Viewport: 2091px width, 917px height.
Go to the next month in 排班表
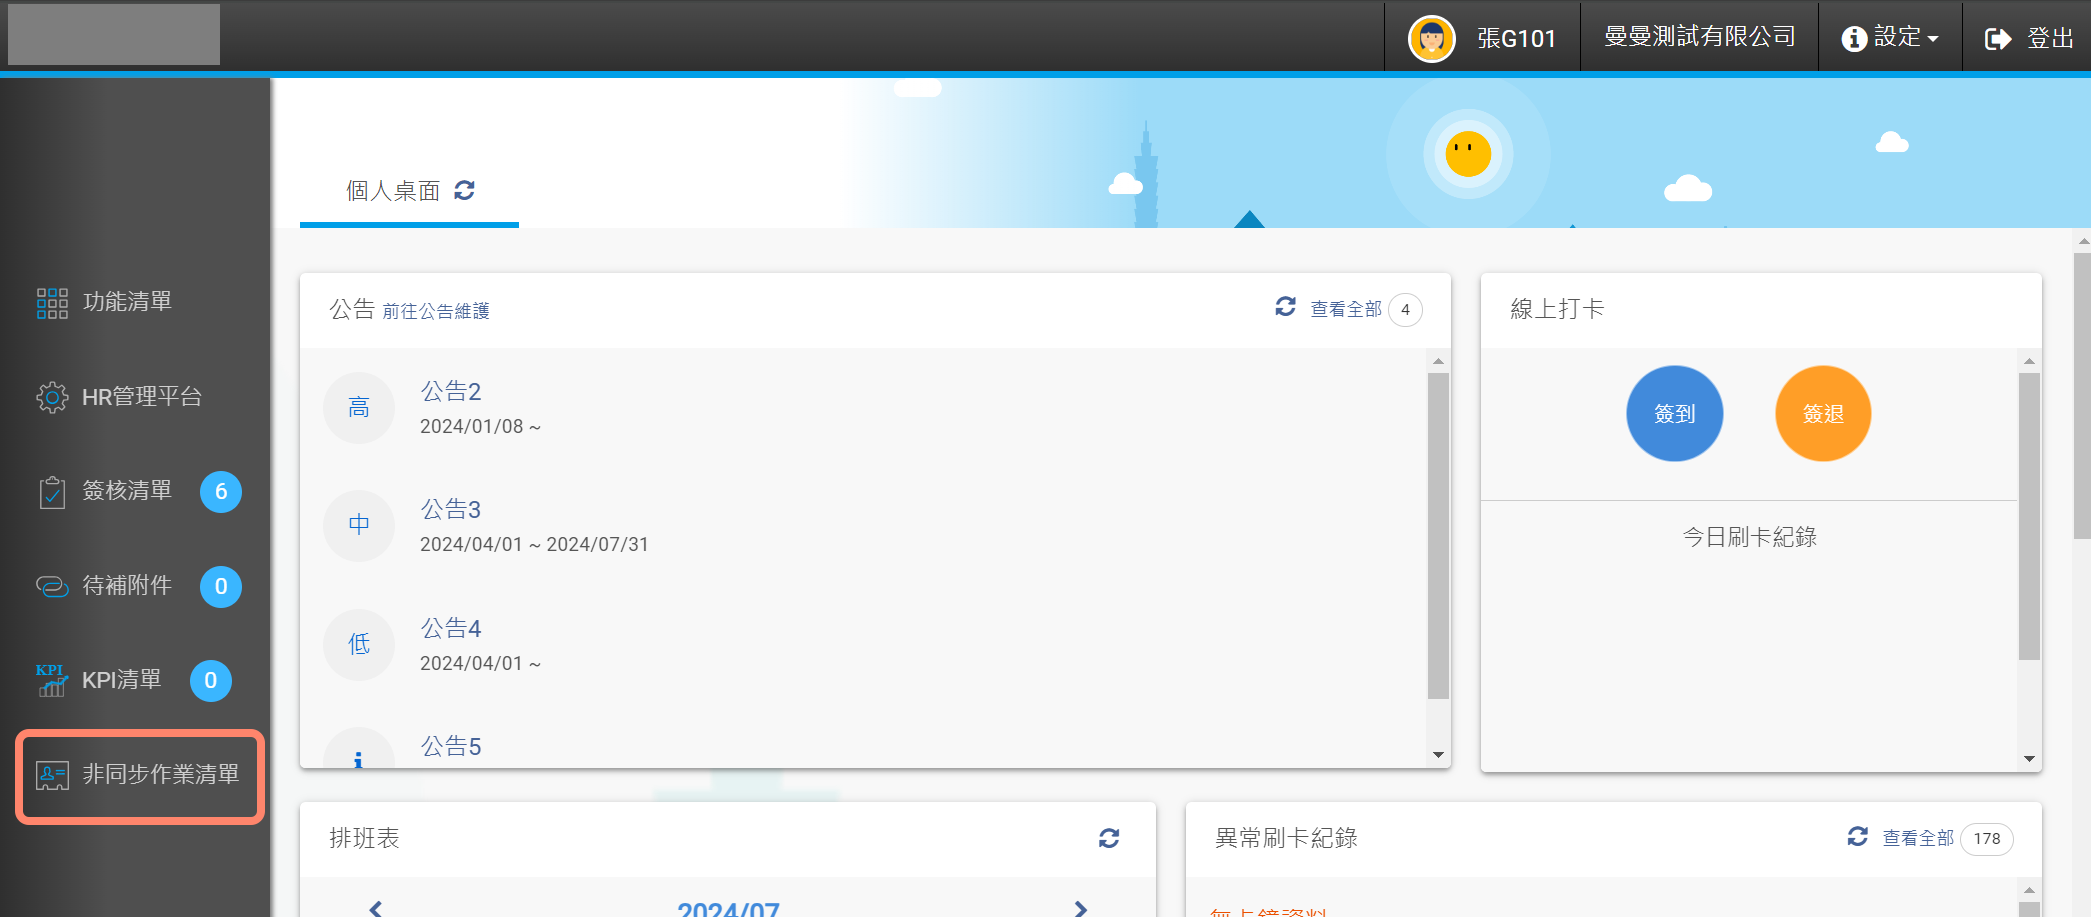pos(1080,908)
